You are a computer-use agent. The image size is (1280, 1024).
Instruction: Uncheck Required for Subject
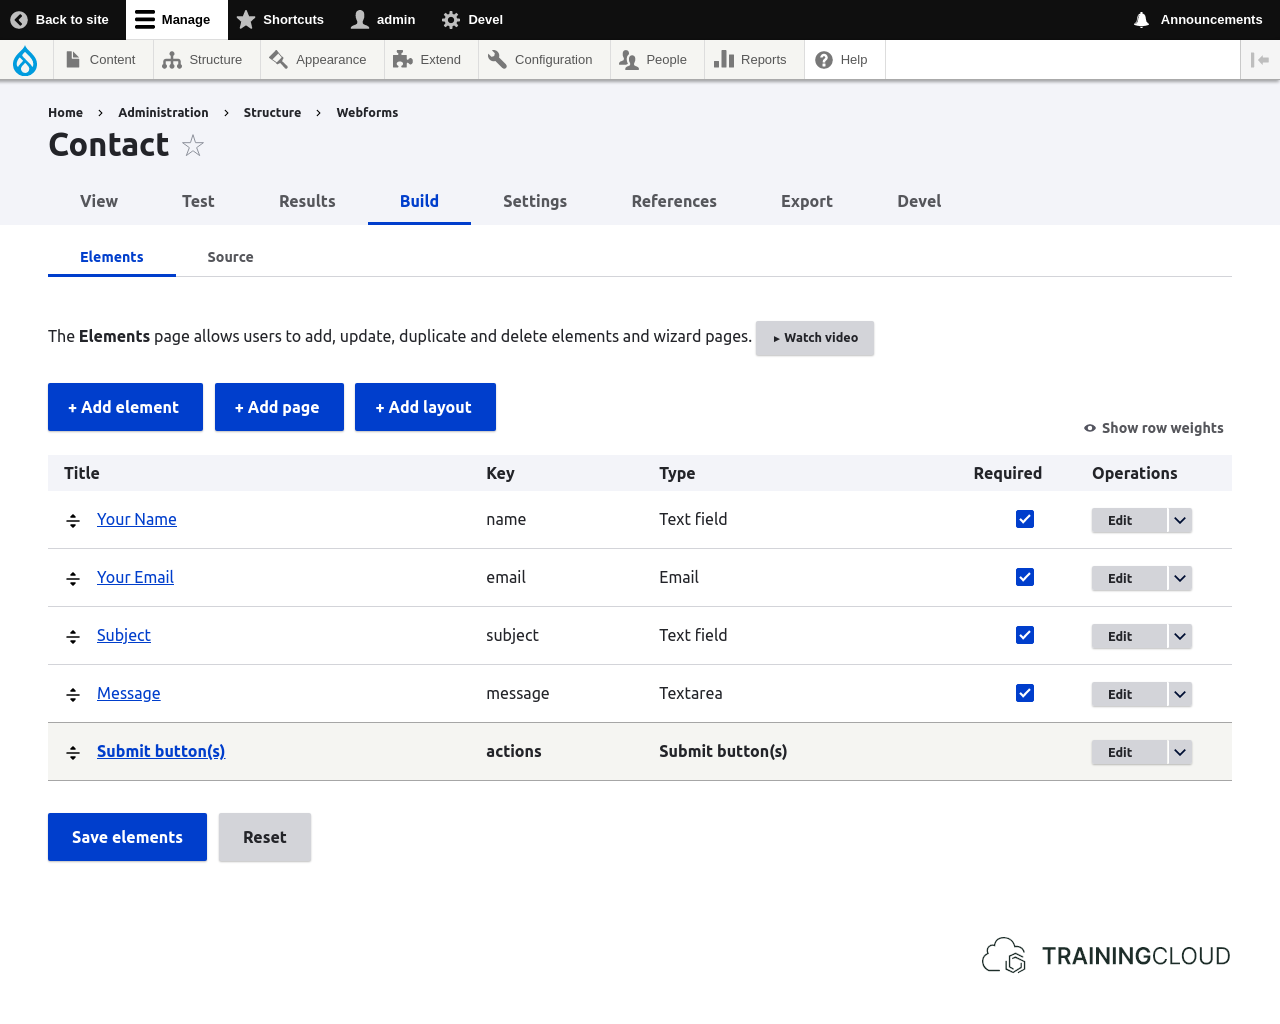pos(1025,635)
